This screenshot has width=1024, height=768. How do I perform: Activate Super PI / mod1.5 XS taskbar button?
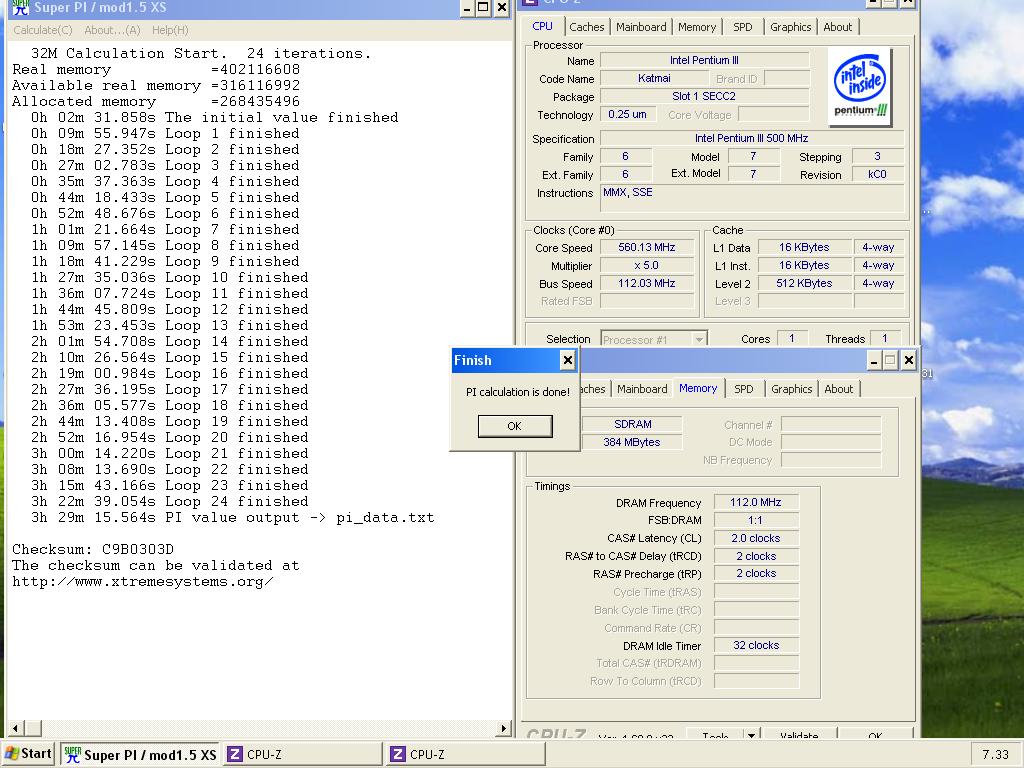tap(140, 754)
